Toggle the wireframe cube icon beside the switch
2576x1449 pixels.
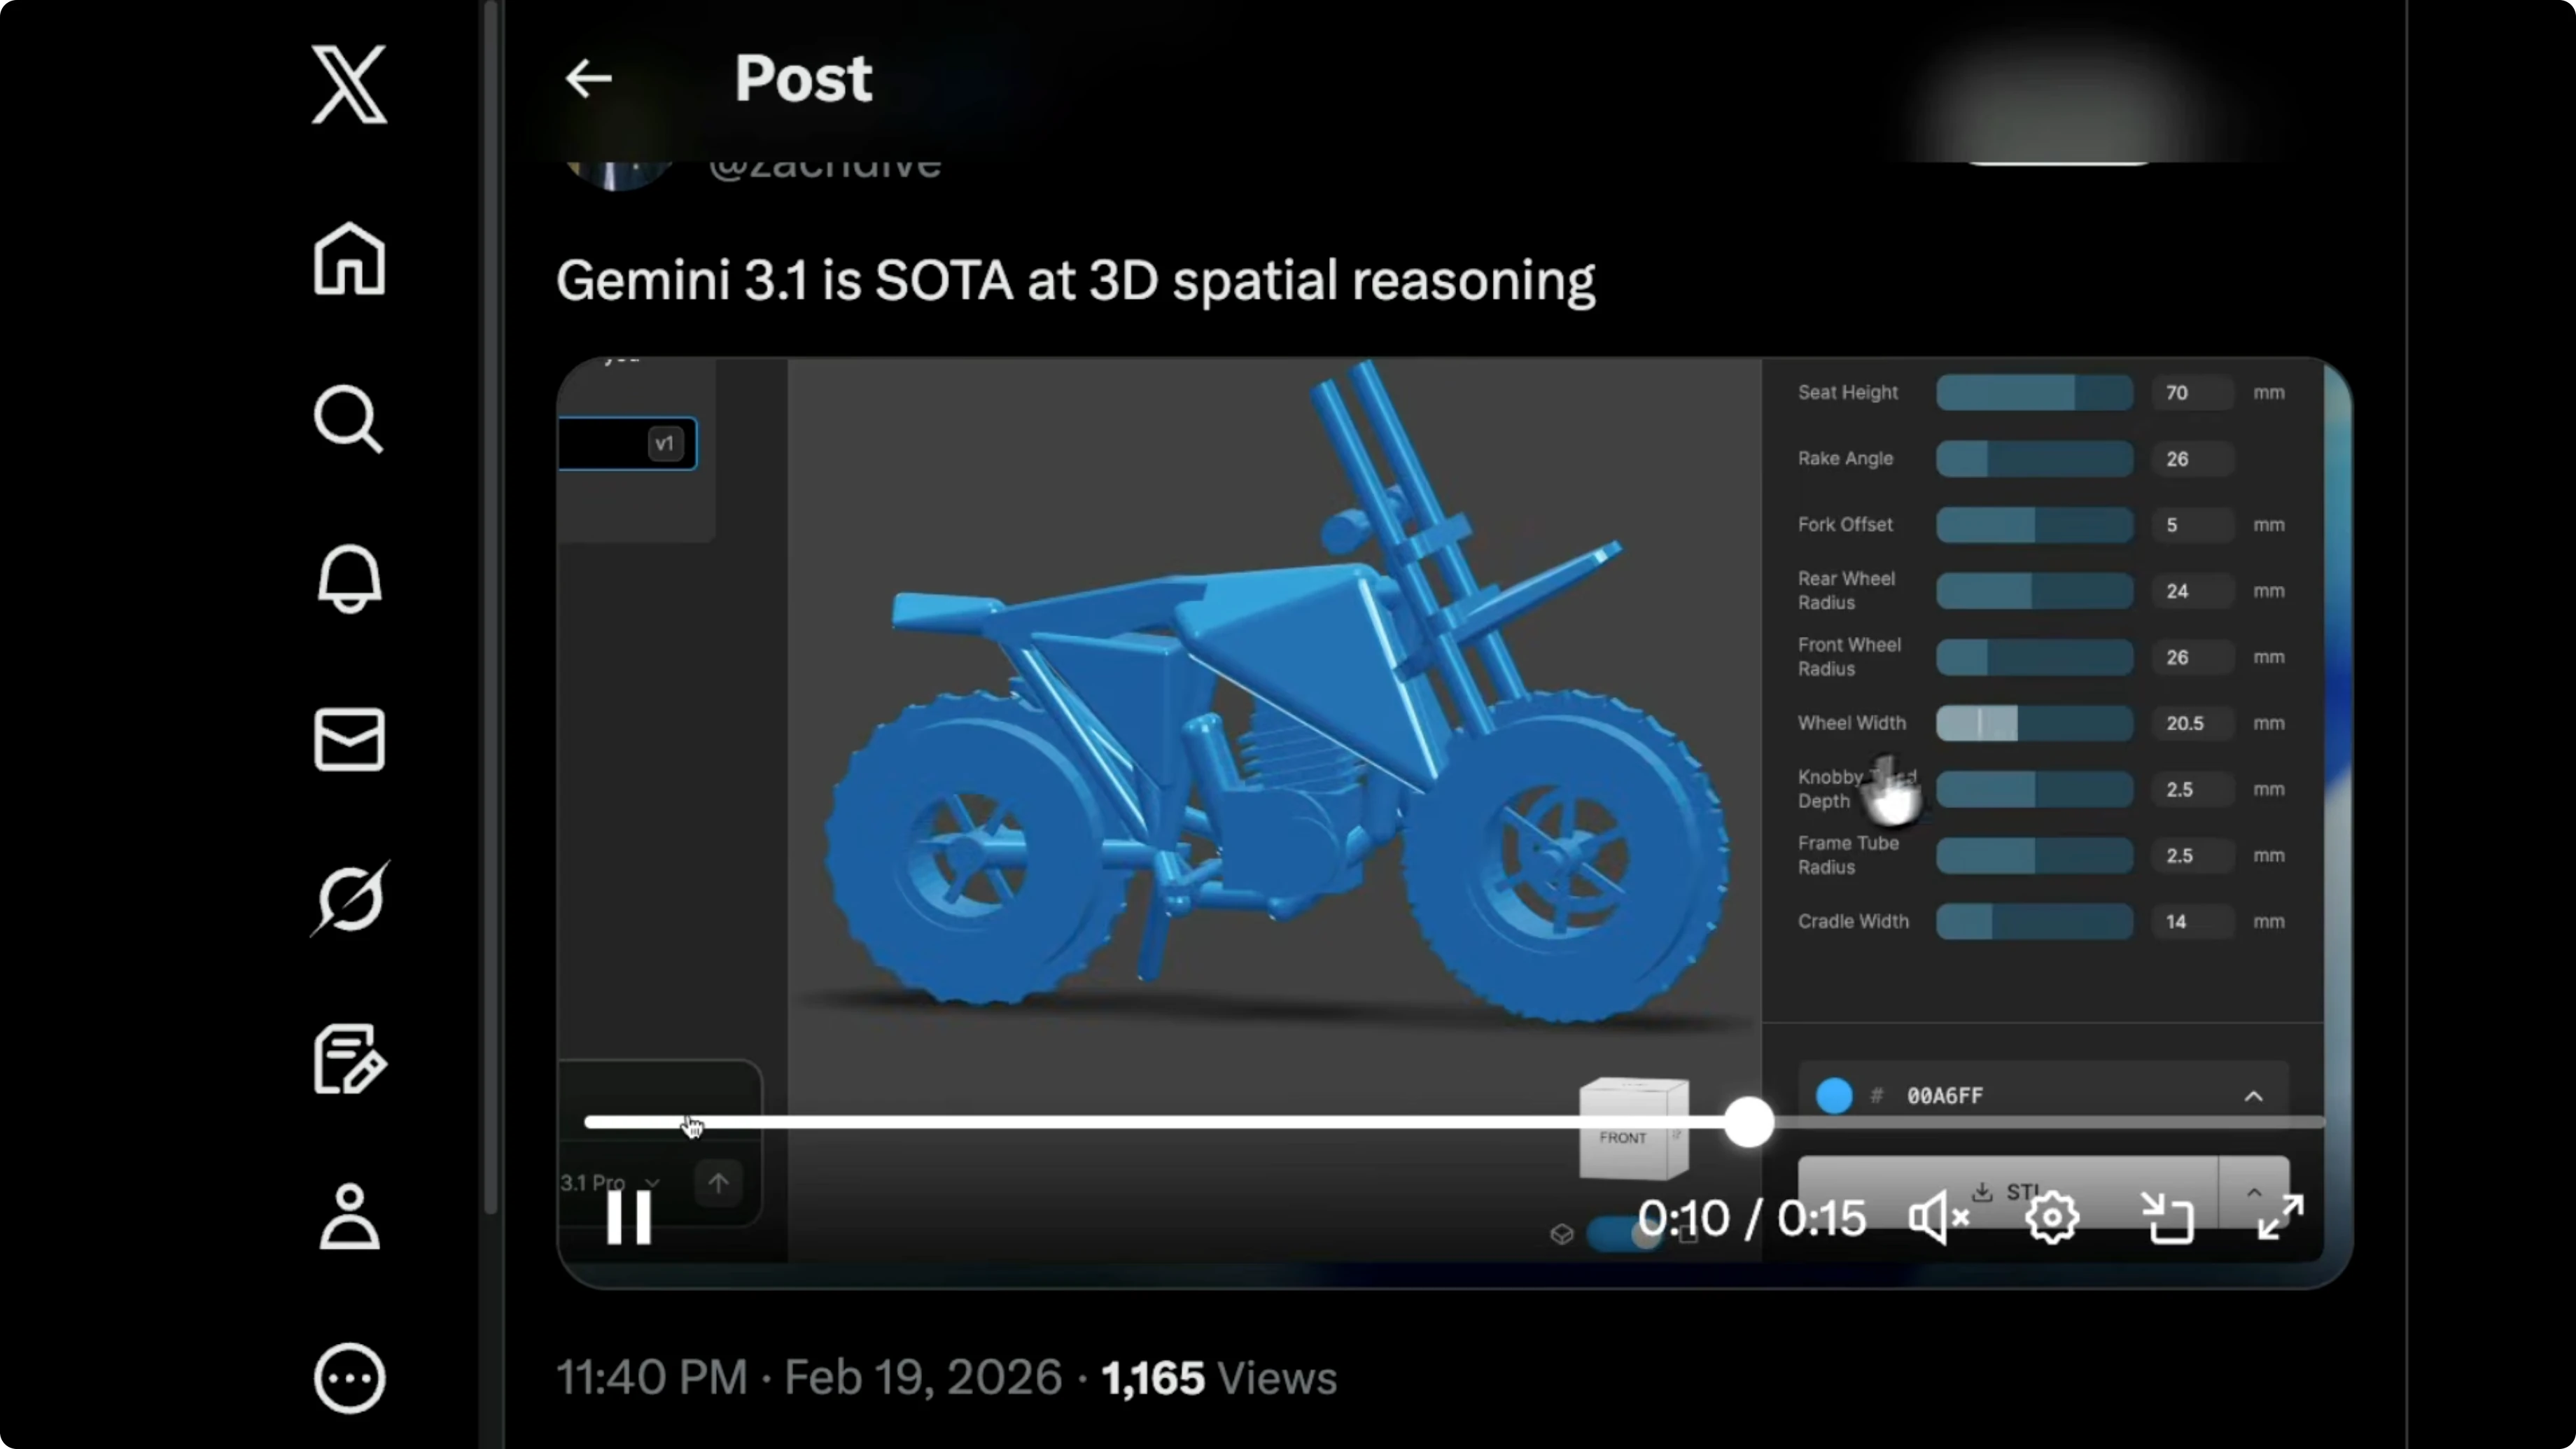1563,1234
